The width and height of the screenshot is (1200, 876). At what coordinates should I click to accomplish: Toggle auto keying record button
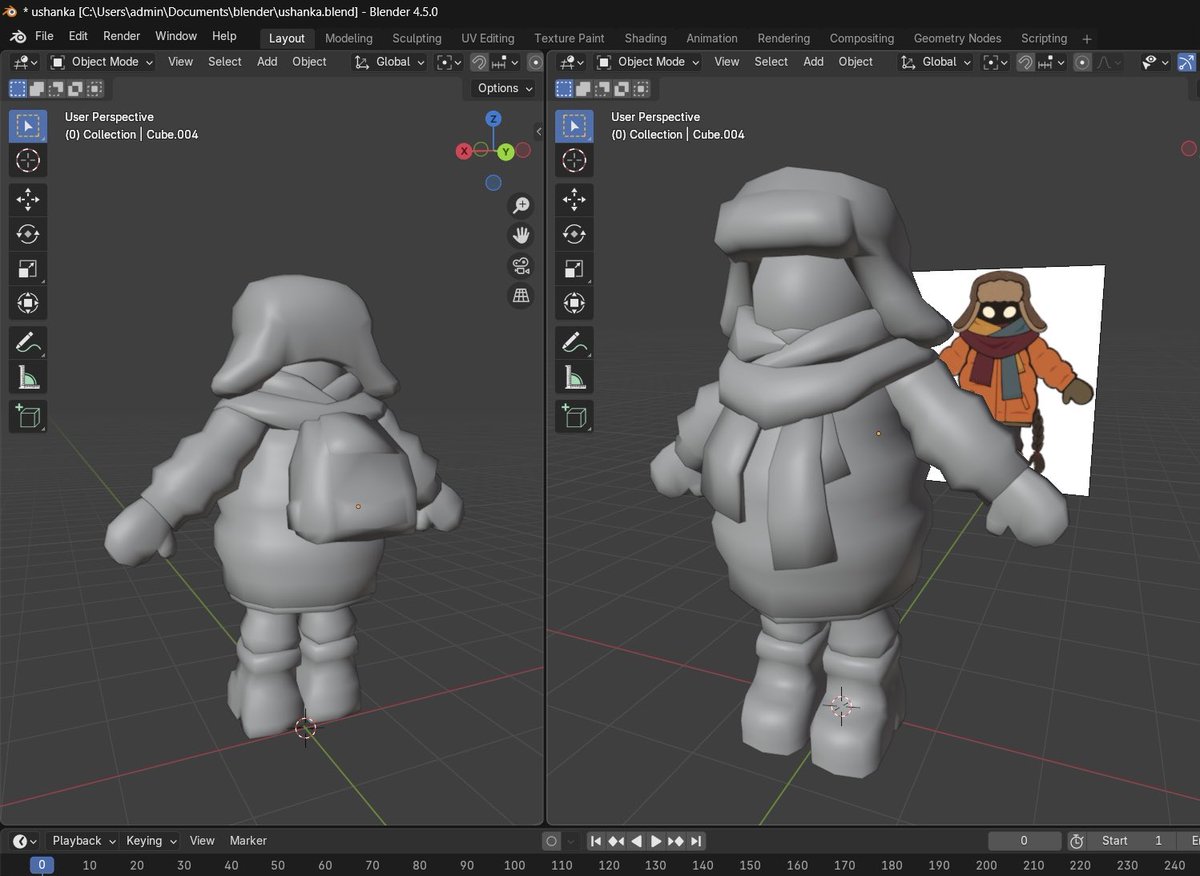551,841
